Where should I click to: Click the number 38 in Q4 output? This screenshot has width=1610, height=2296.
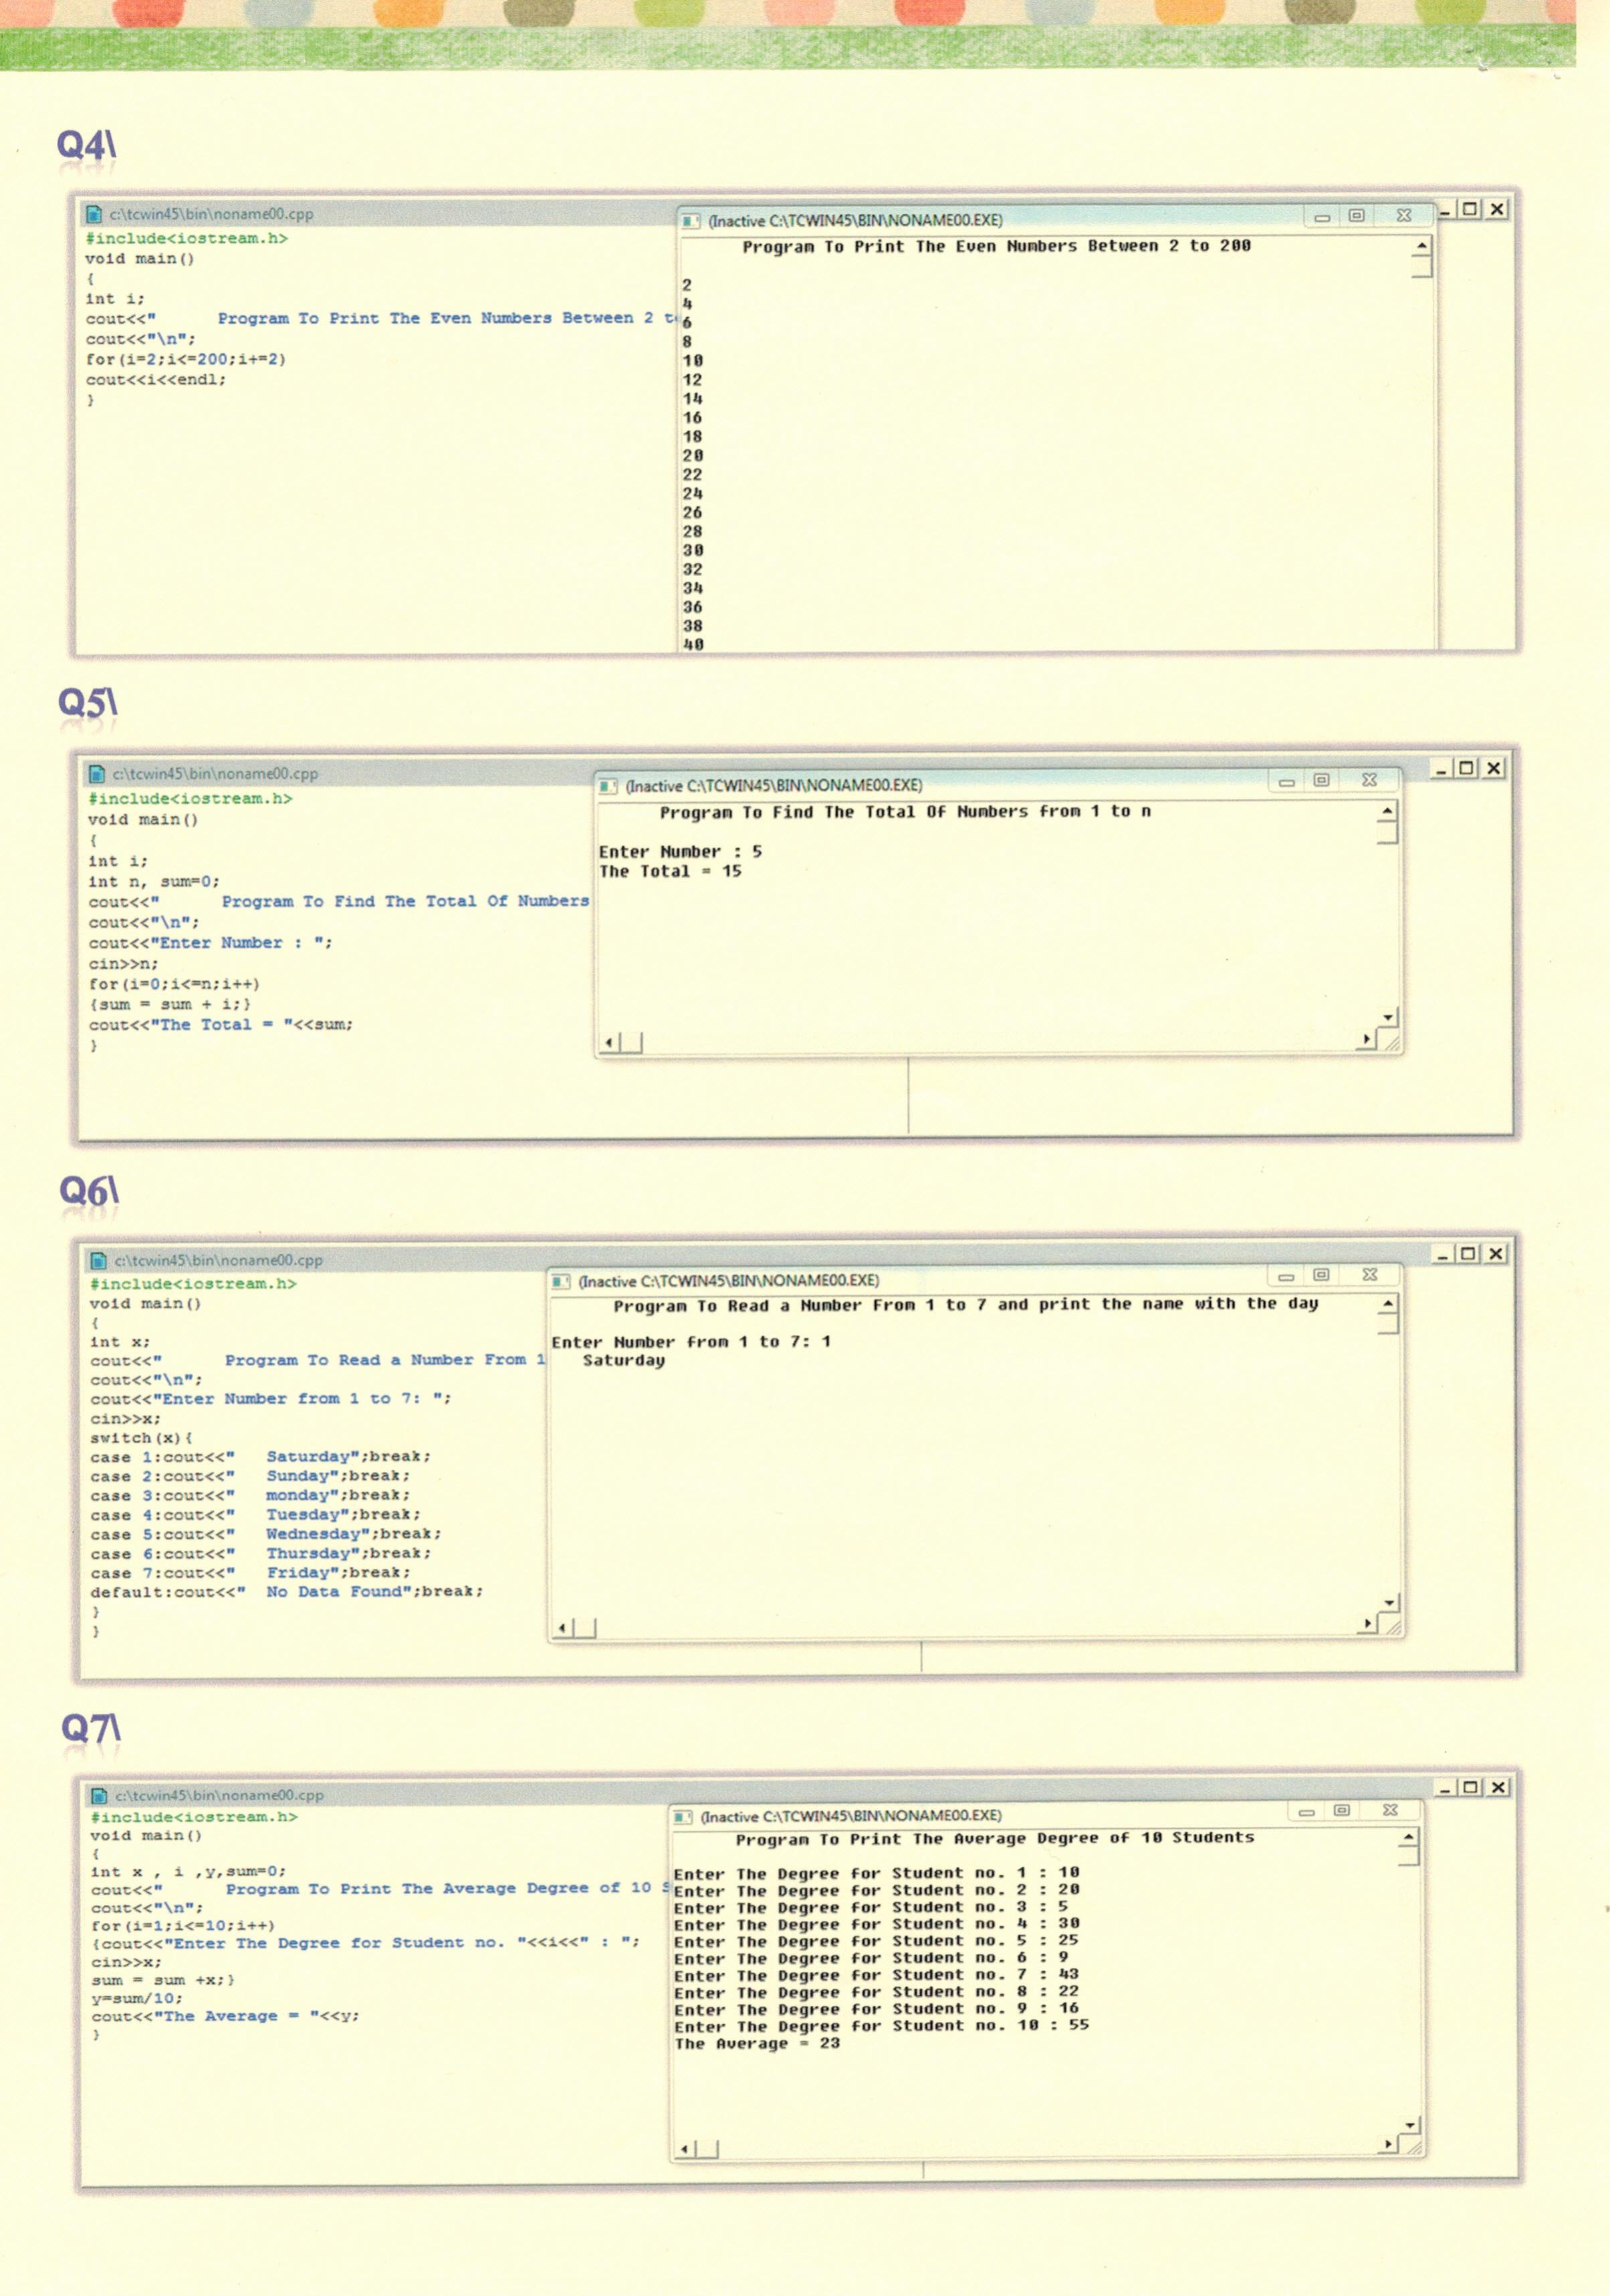tap(693, 626)
